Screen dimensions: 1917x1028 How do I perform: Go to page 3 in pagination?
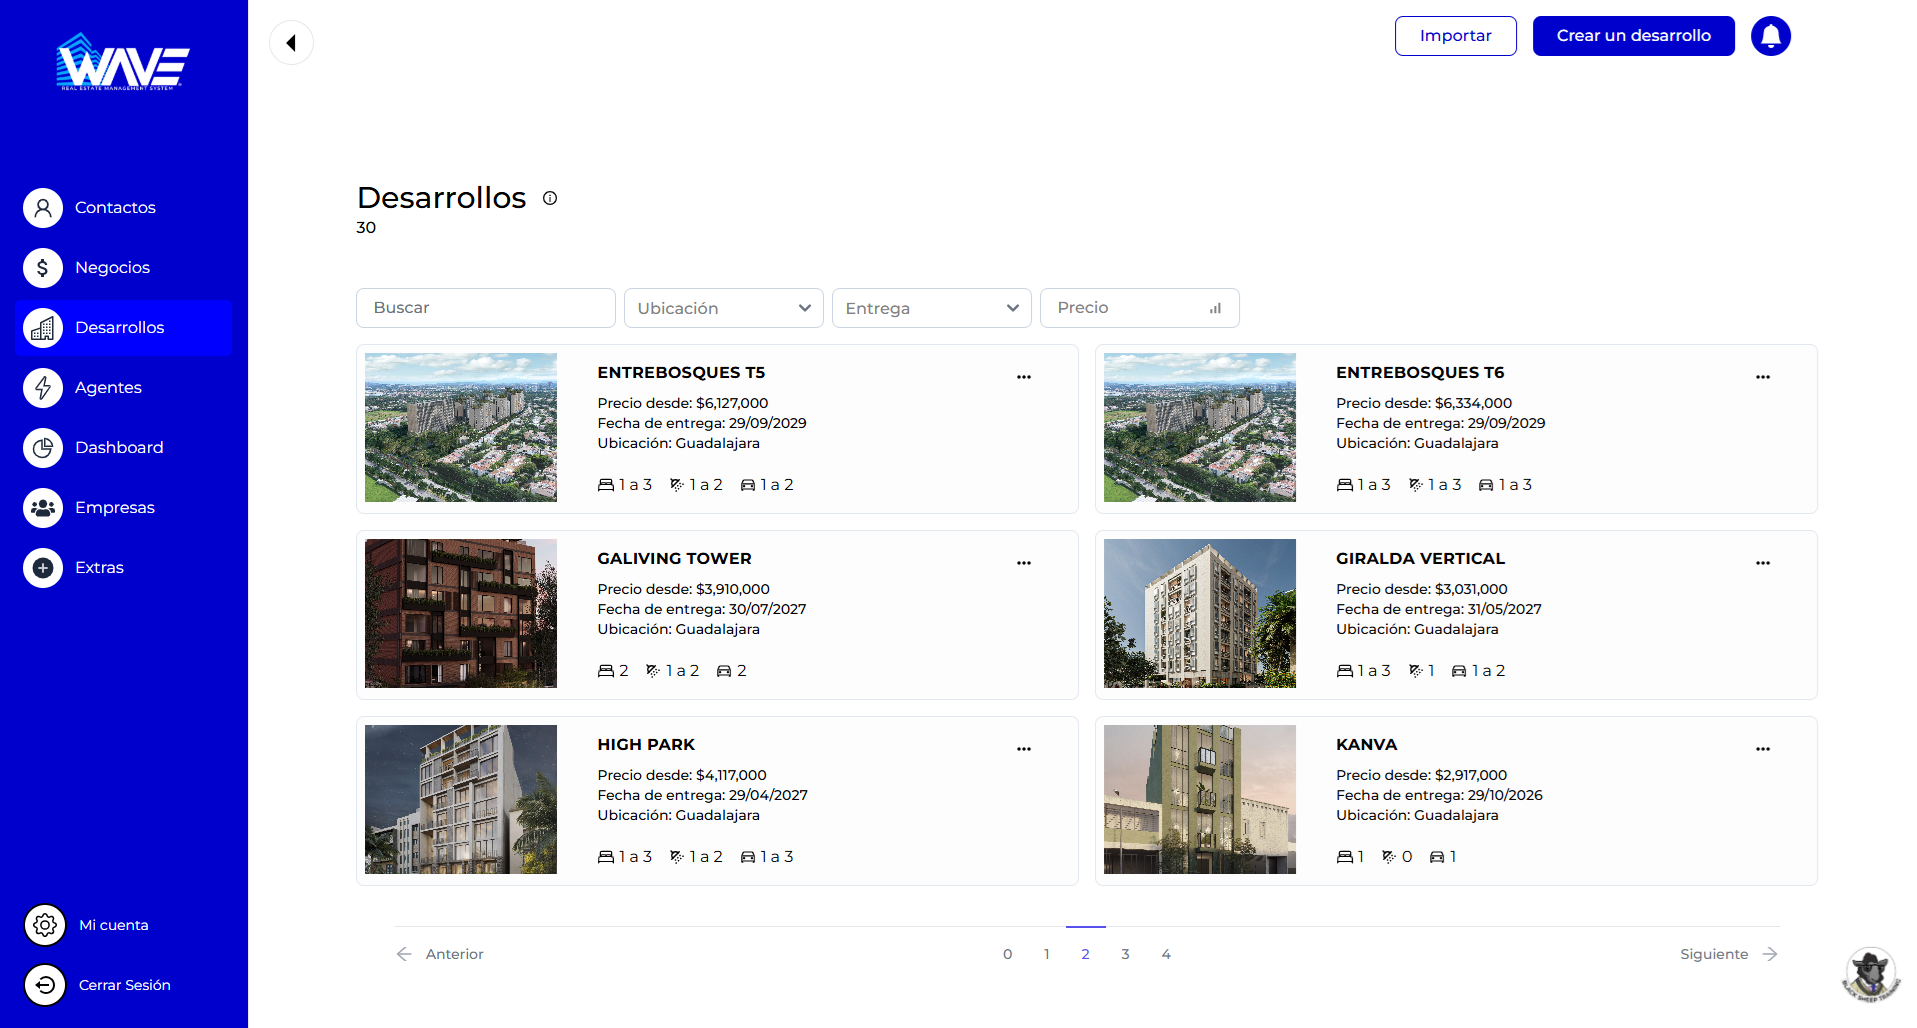click(x=1125, y=954)
